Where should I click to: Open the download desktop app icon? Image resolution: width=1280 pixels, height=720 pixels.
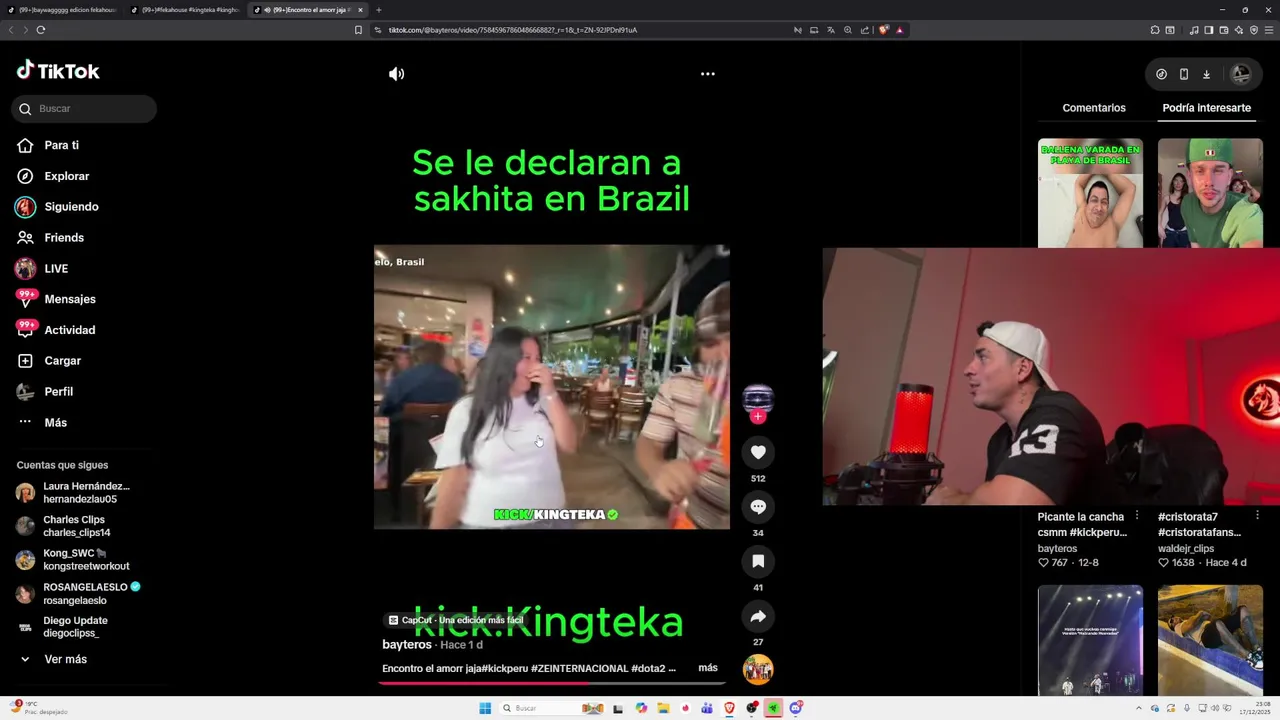click(x=1206, y=74)
